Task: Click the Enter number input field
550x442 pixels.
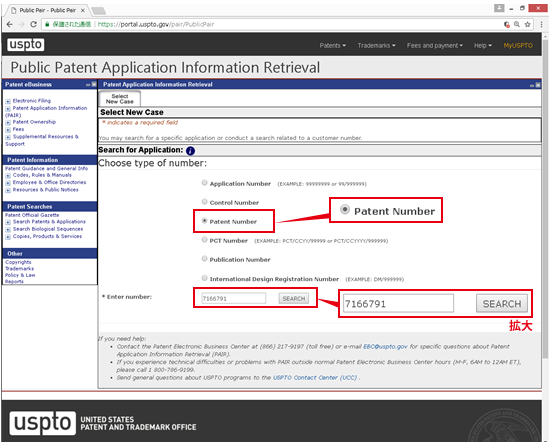Action: click(x=233, y=299)
